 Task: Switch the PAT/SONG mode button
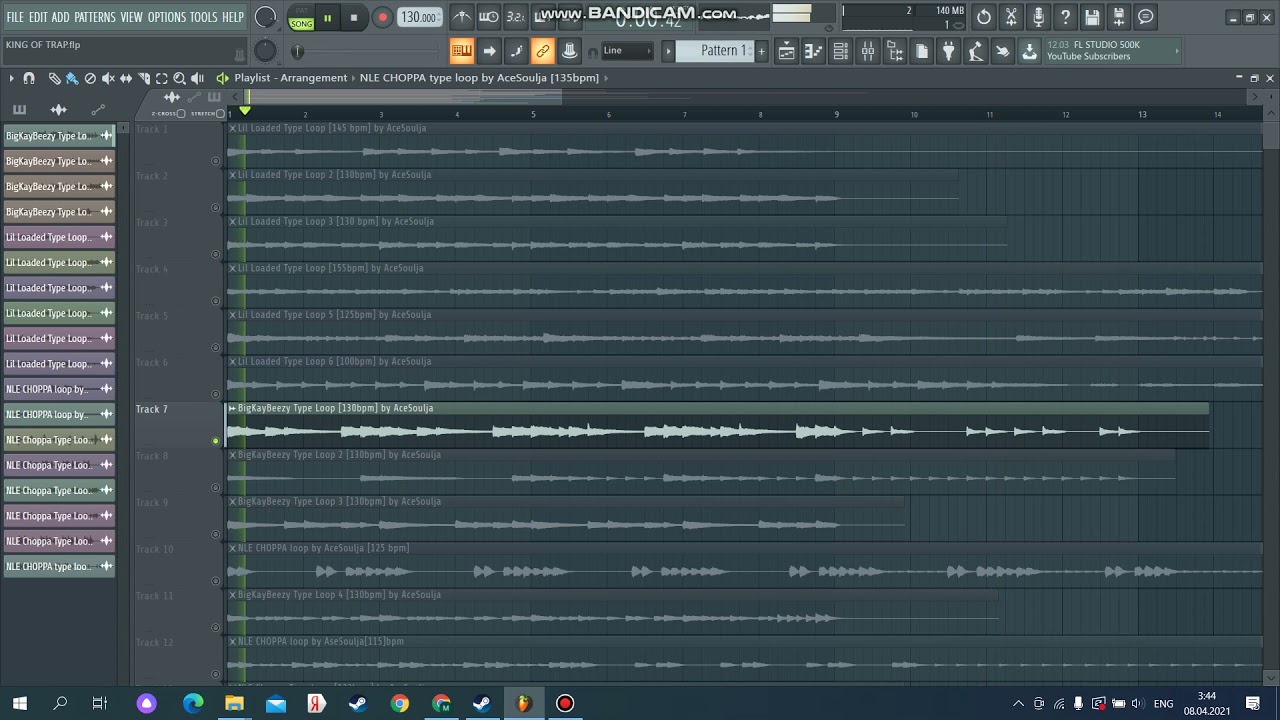[301, 17]
